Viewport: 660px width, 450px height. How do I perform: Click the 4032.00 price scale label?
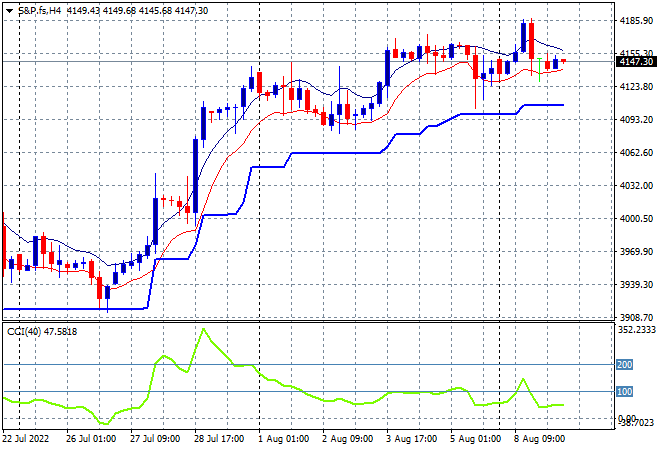[x=636, y=186]
